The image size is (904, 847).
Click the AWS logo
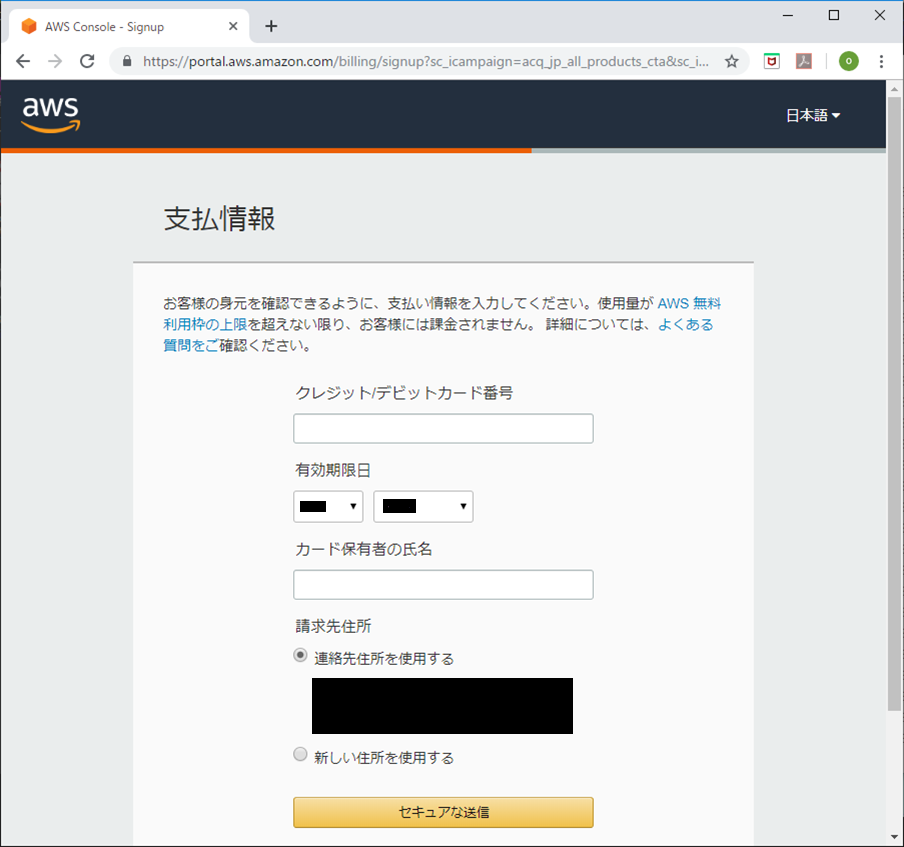[x=51, y=114]
